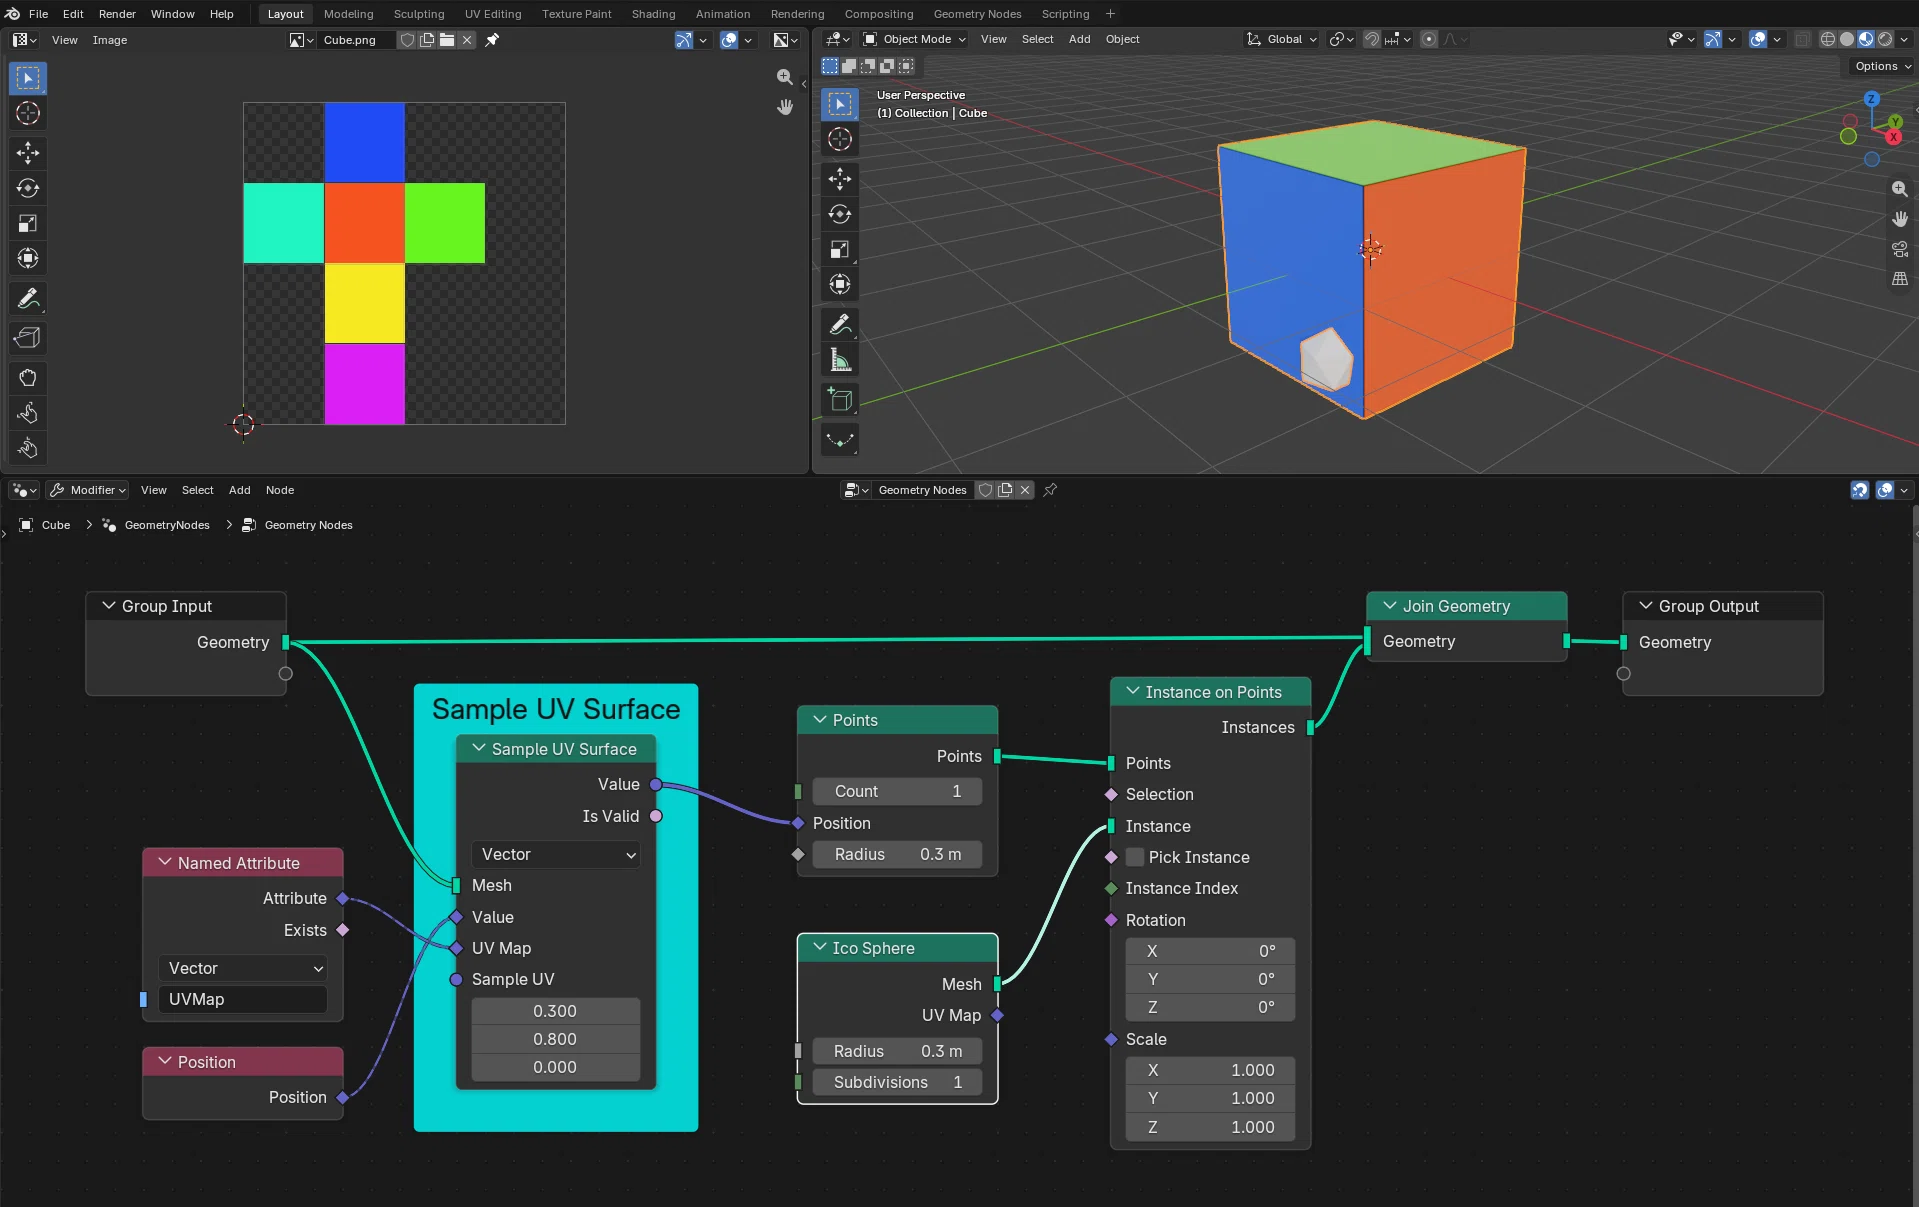Pin the Cube.png image
Screen dimensions: 1919x1207
(x=492, y=40)
